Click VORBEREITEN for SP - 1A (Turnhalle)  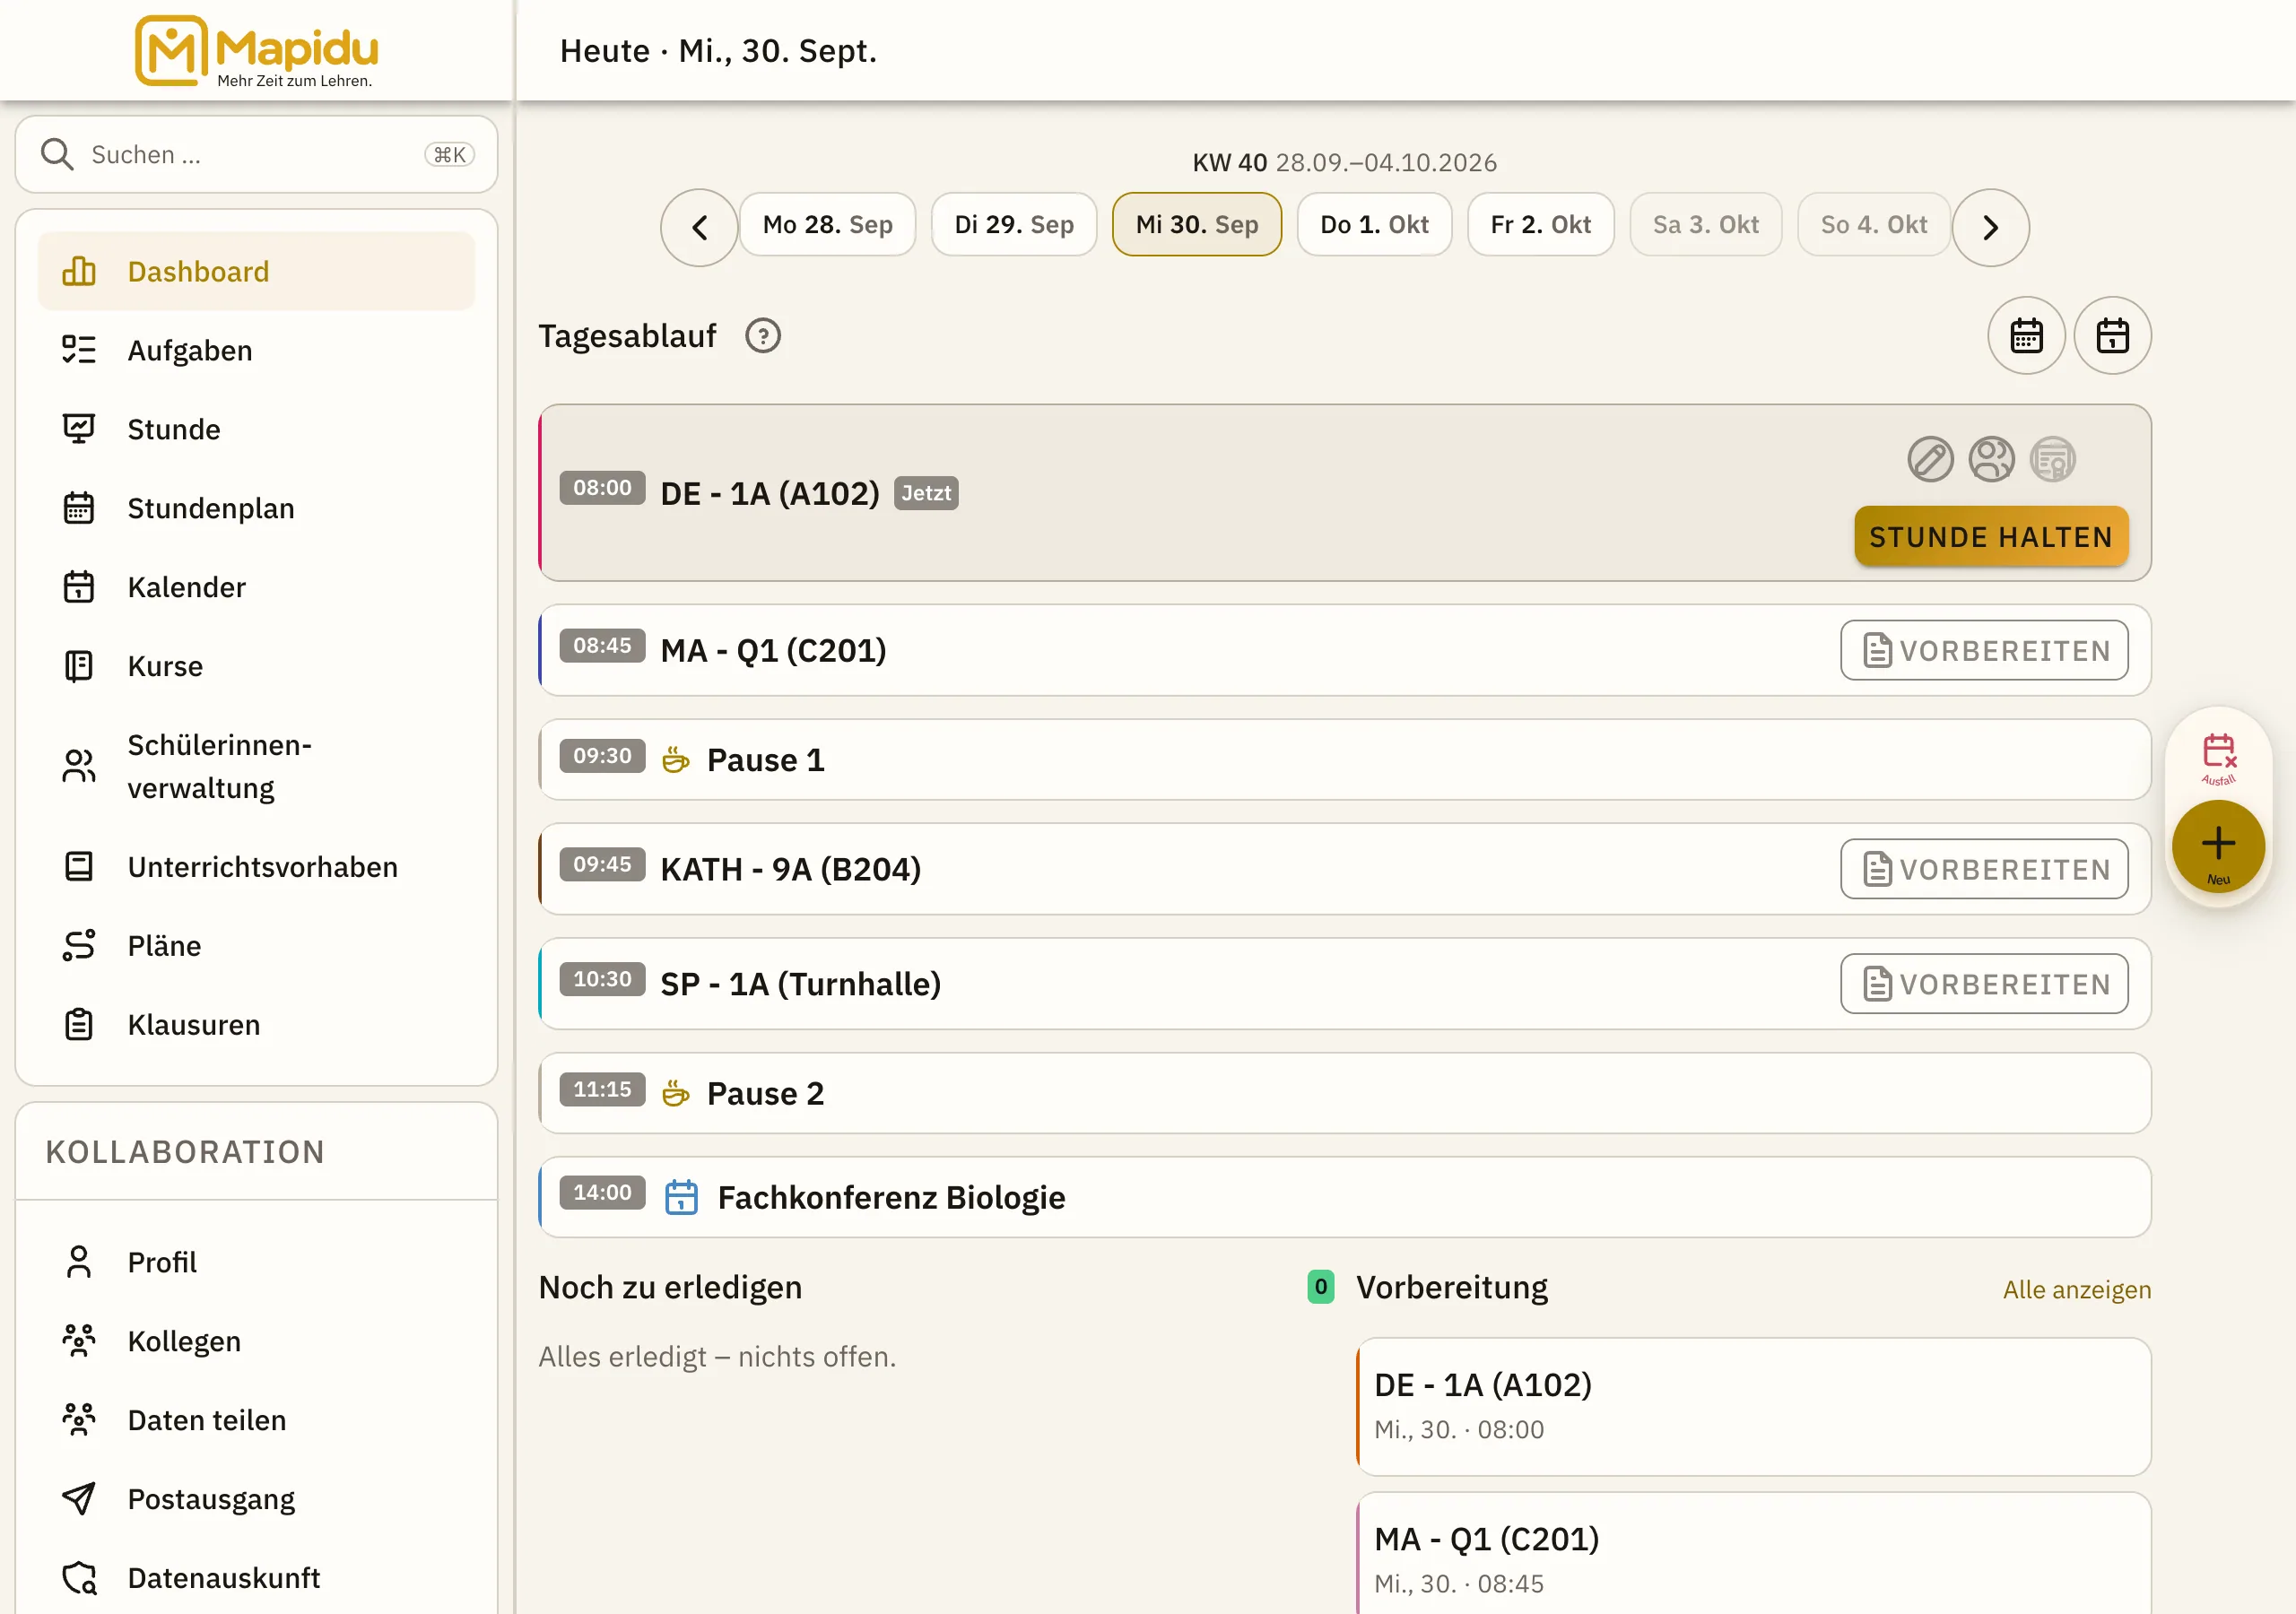1984,985
